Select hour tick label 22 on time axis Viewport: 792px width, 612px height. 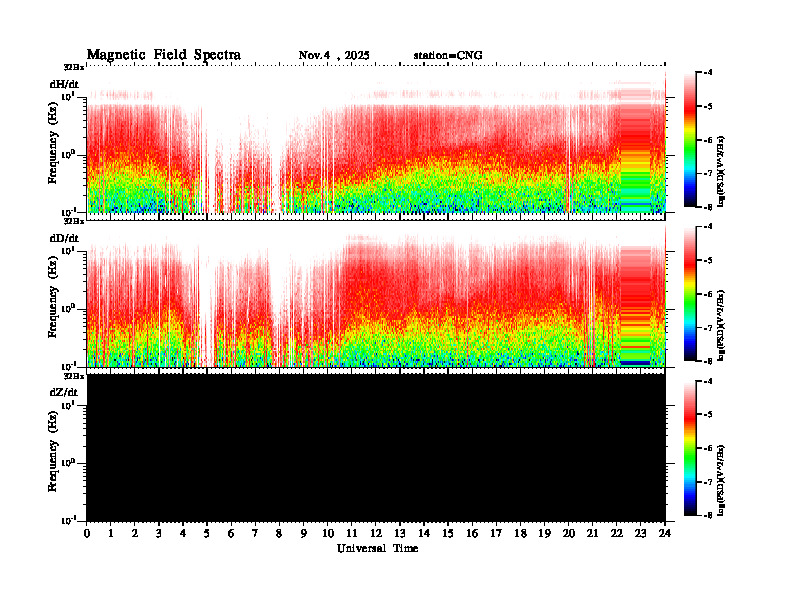(617, 533)
